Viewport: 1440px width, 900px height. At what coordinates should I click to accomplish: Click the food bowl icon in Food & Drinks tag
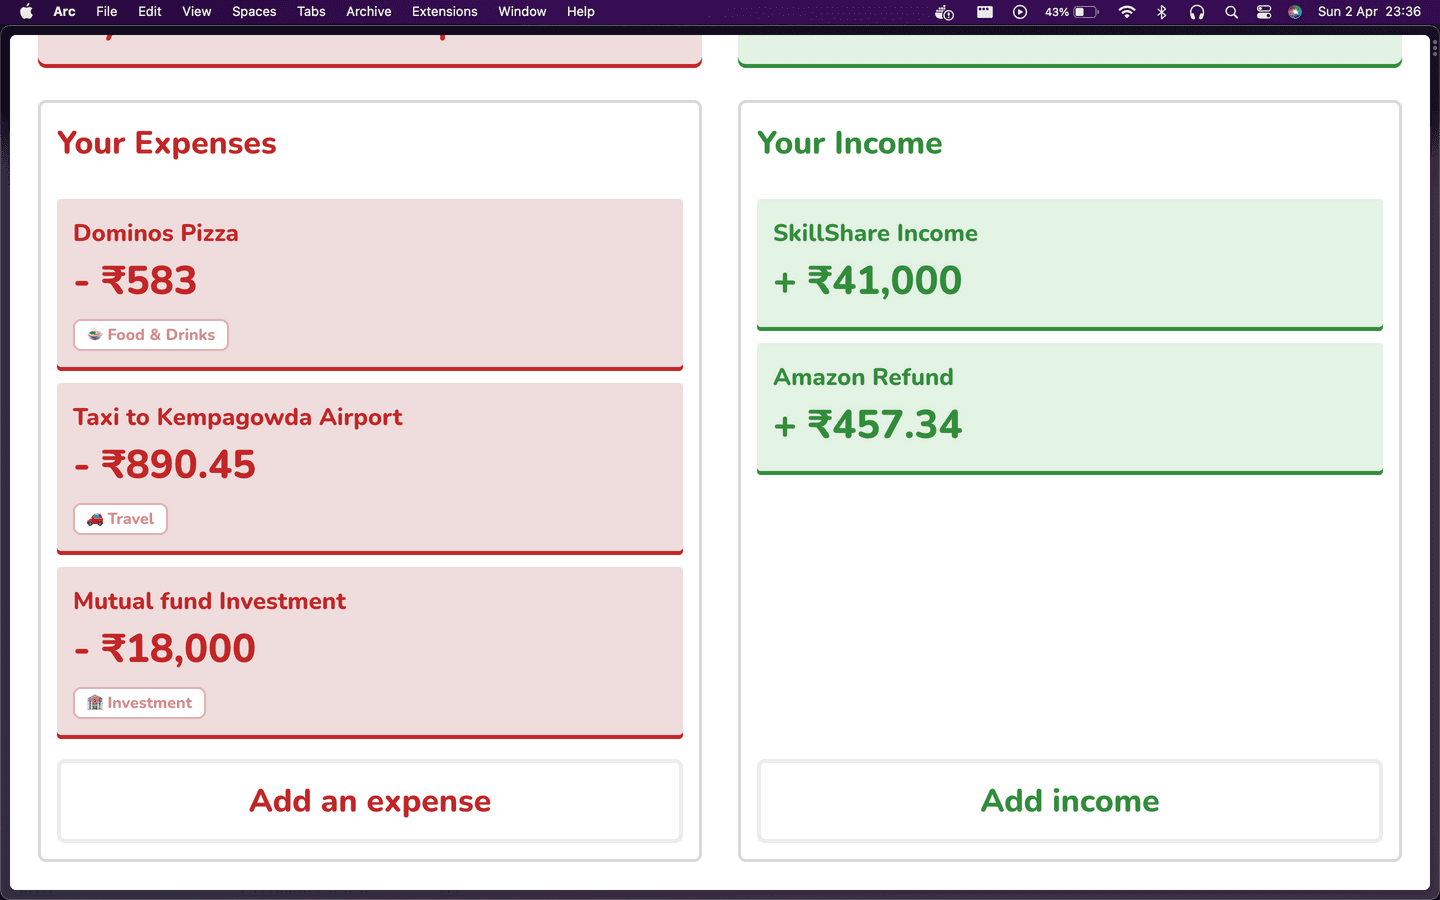tap(95, 335)
